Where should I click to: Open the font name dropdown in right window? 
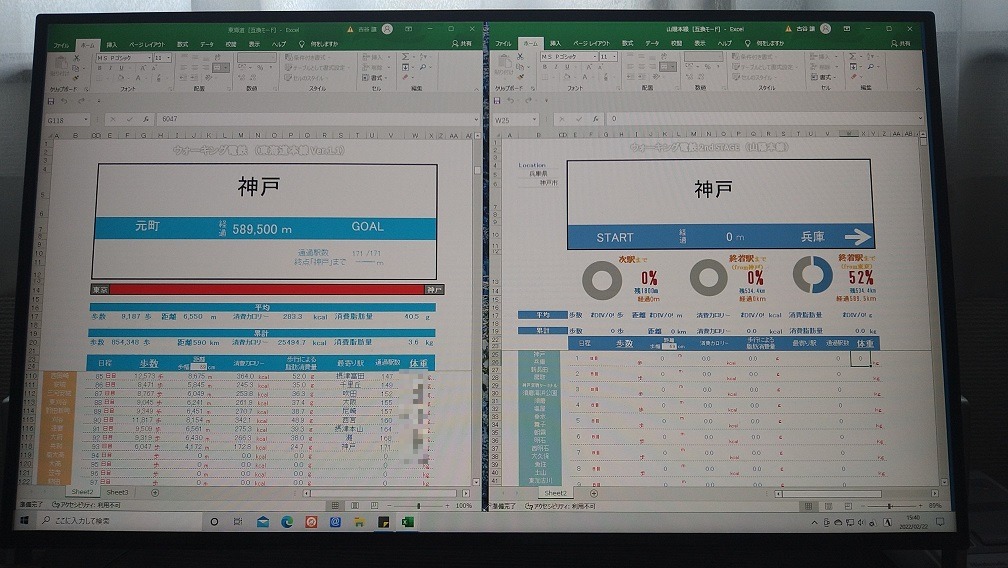(x=593, y=57)
